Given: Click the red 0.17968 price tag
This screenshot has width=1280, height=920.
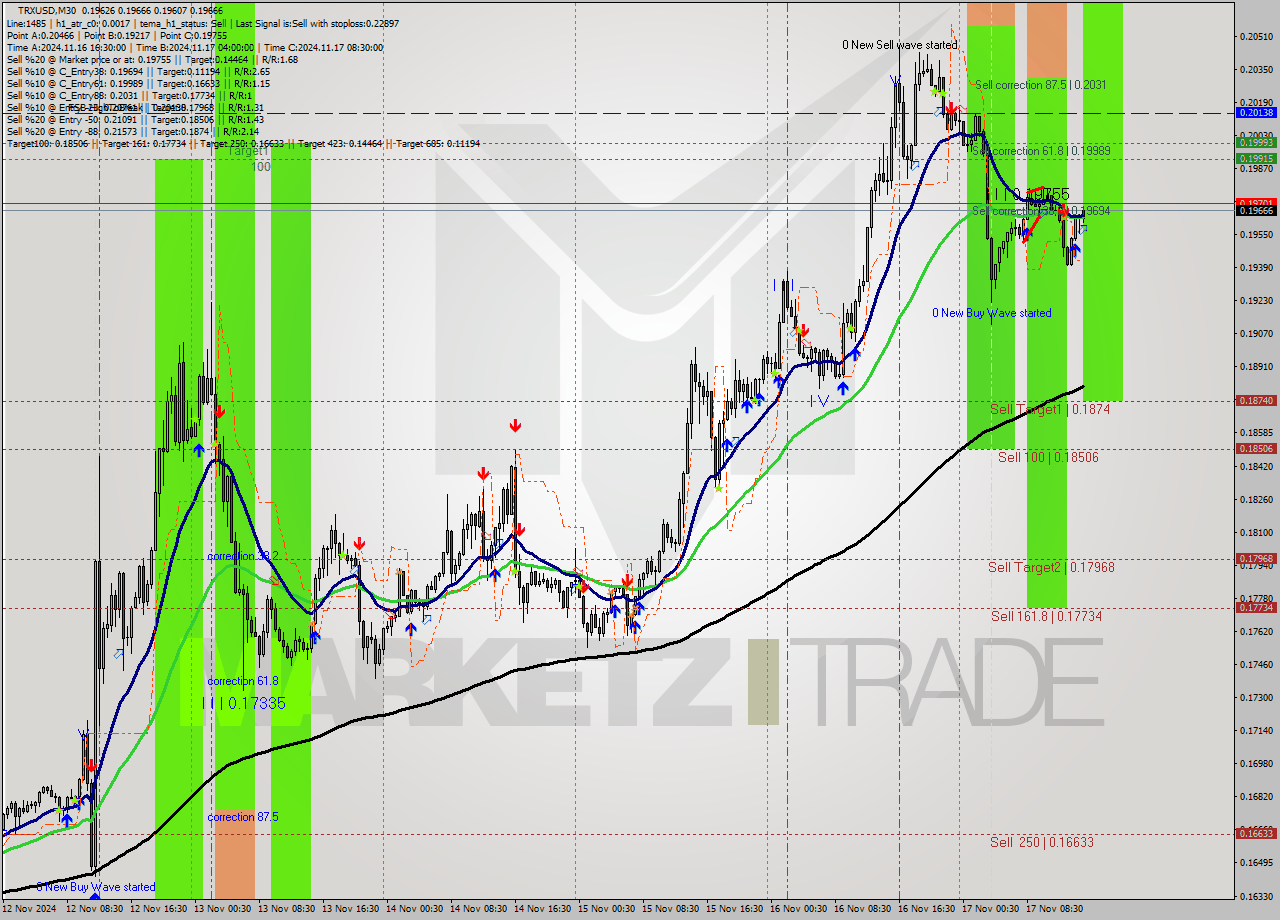Looking at the screenshot, I should (1256, 559).
